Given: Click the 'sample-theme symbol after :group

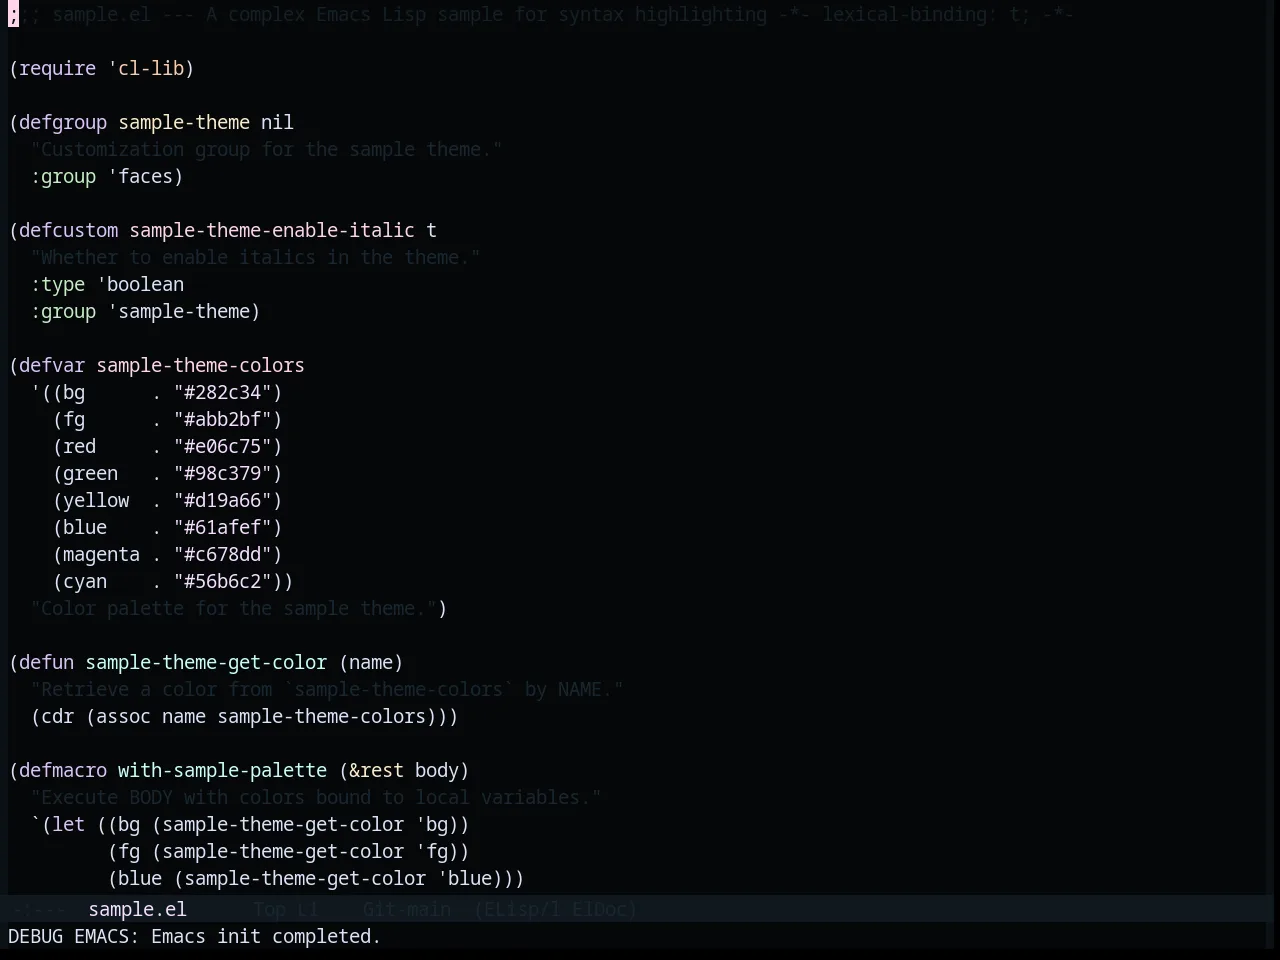Looking at the screenshot, I should (x=178, y=311).
